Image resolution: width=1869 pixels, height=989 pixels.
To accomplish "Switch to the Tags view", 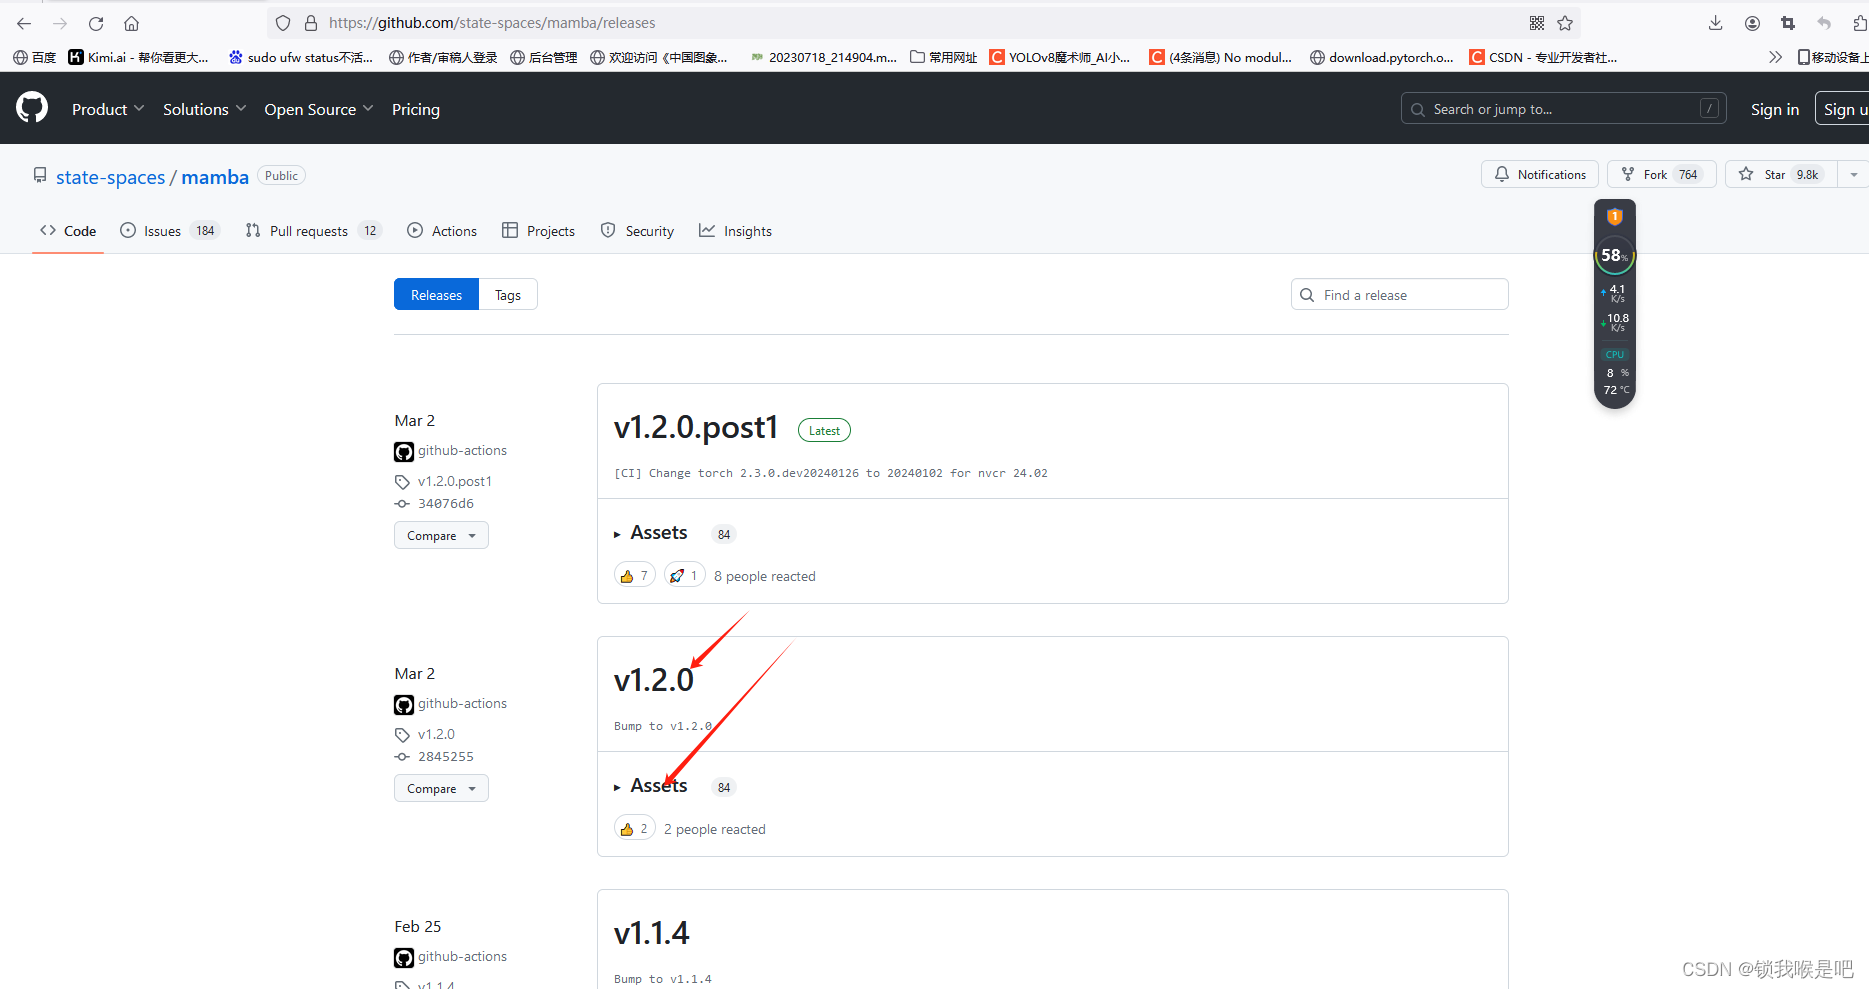I will (x=508, y=295).
